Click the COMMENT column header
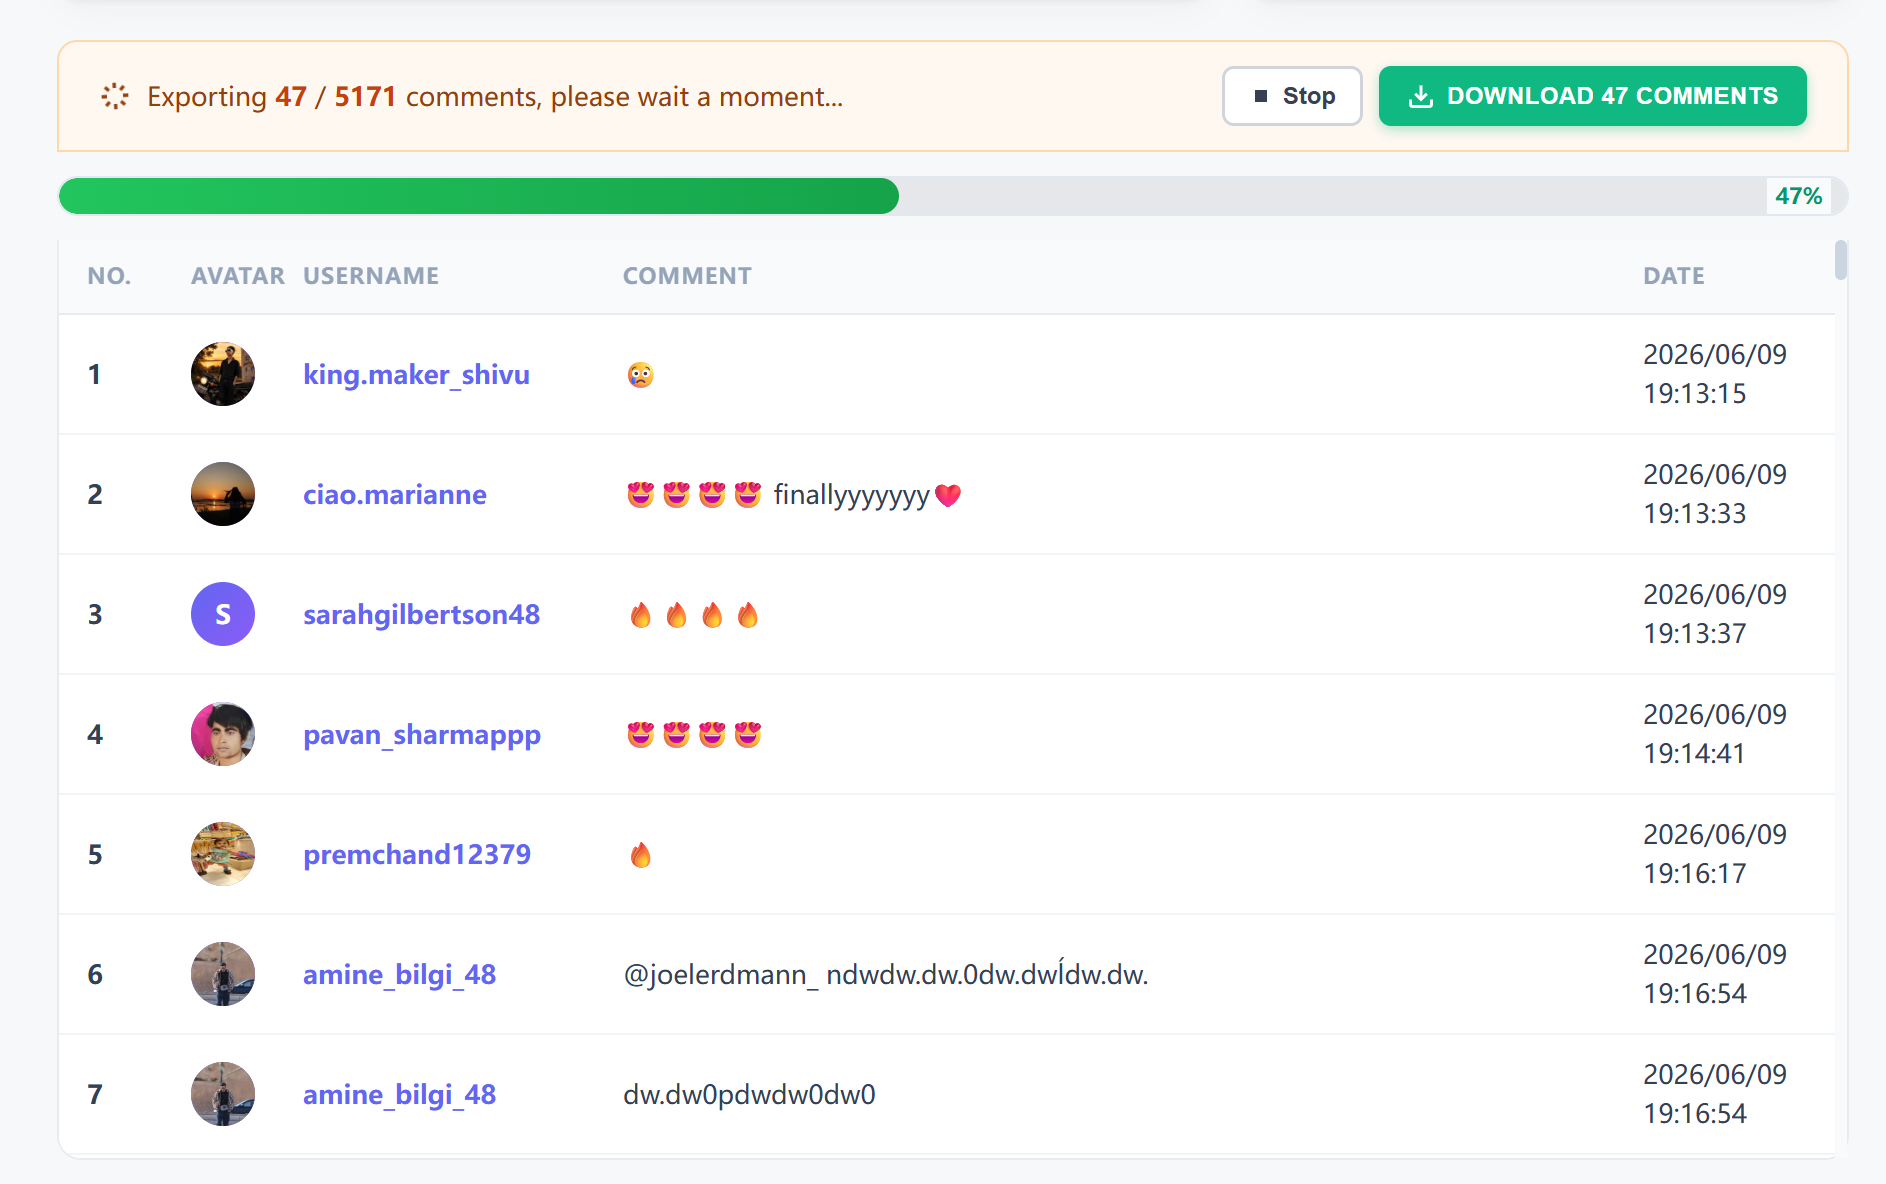1886x1184 pixels. [x=687, y=276]
